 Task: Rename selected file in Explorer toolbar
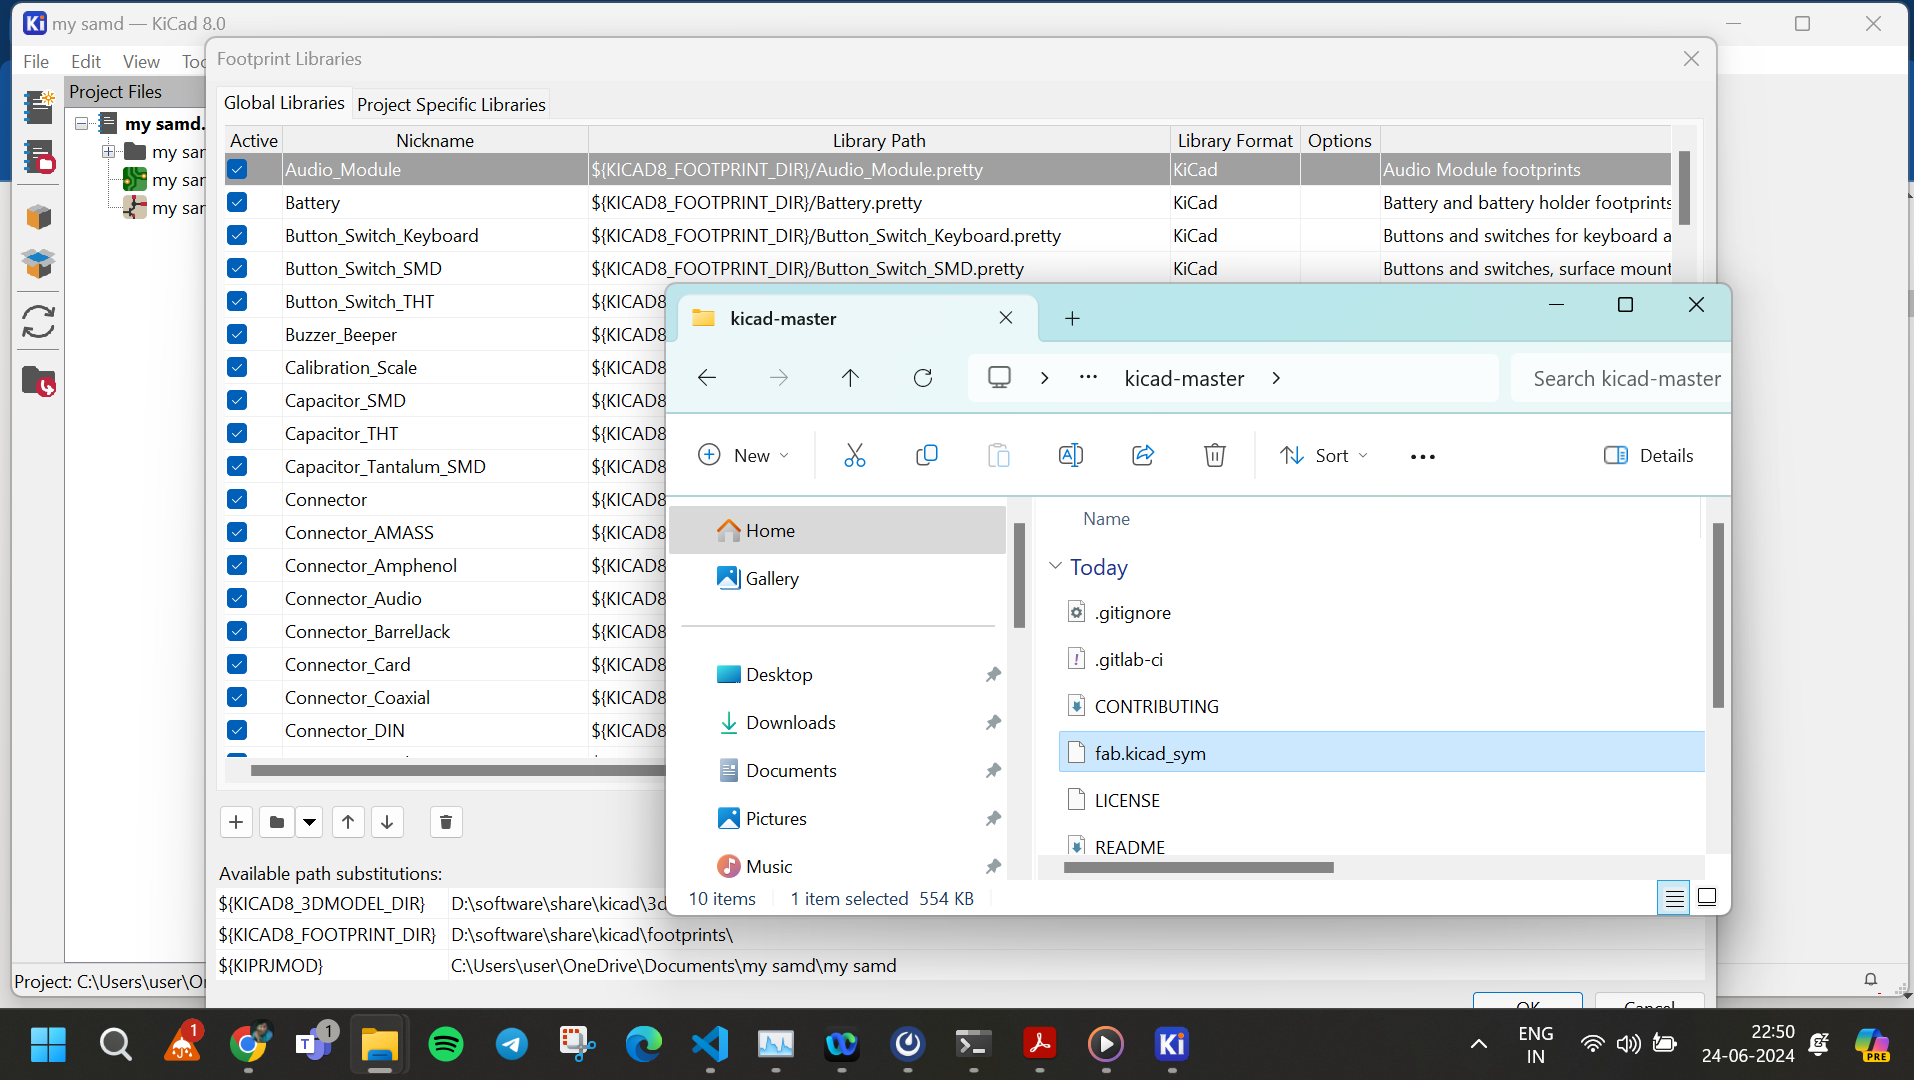1071,455
